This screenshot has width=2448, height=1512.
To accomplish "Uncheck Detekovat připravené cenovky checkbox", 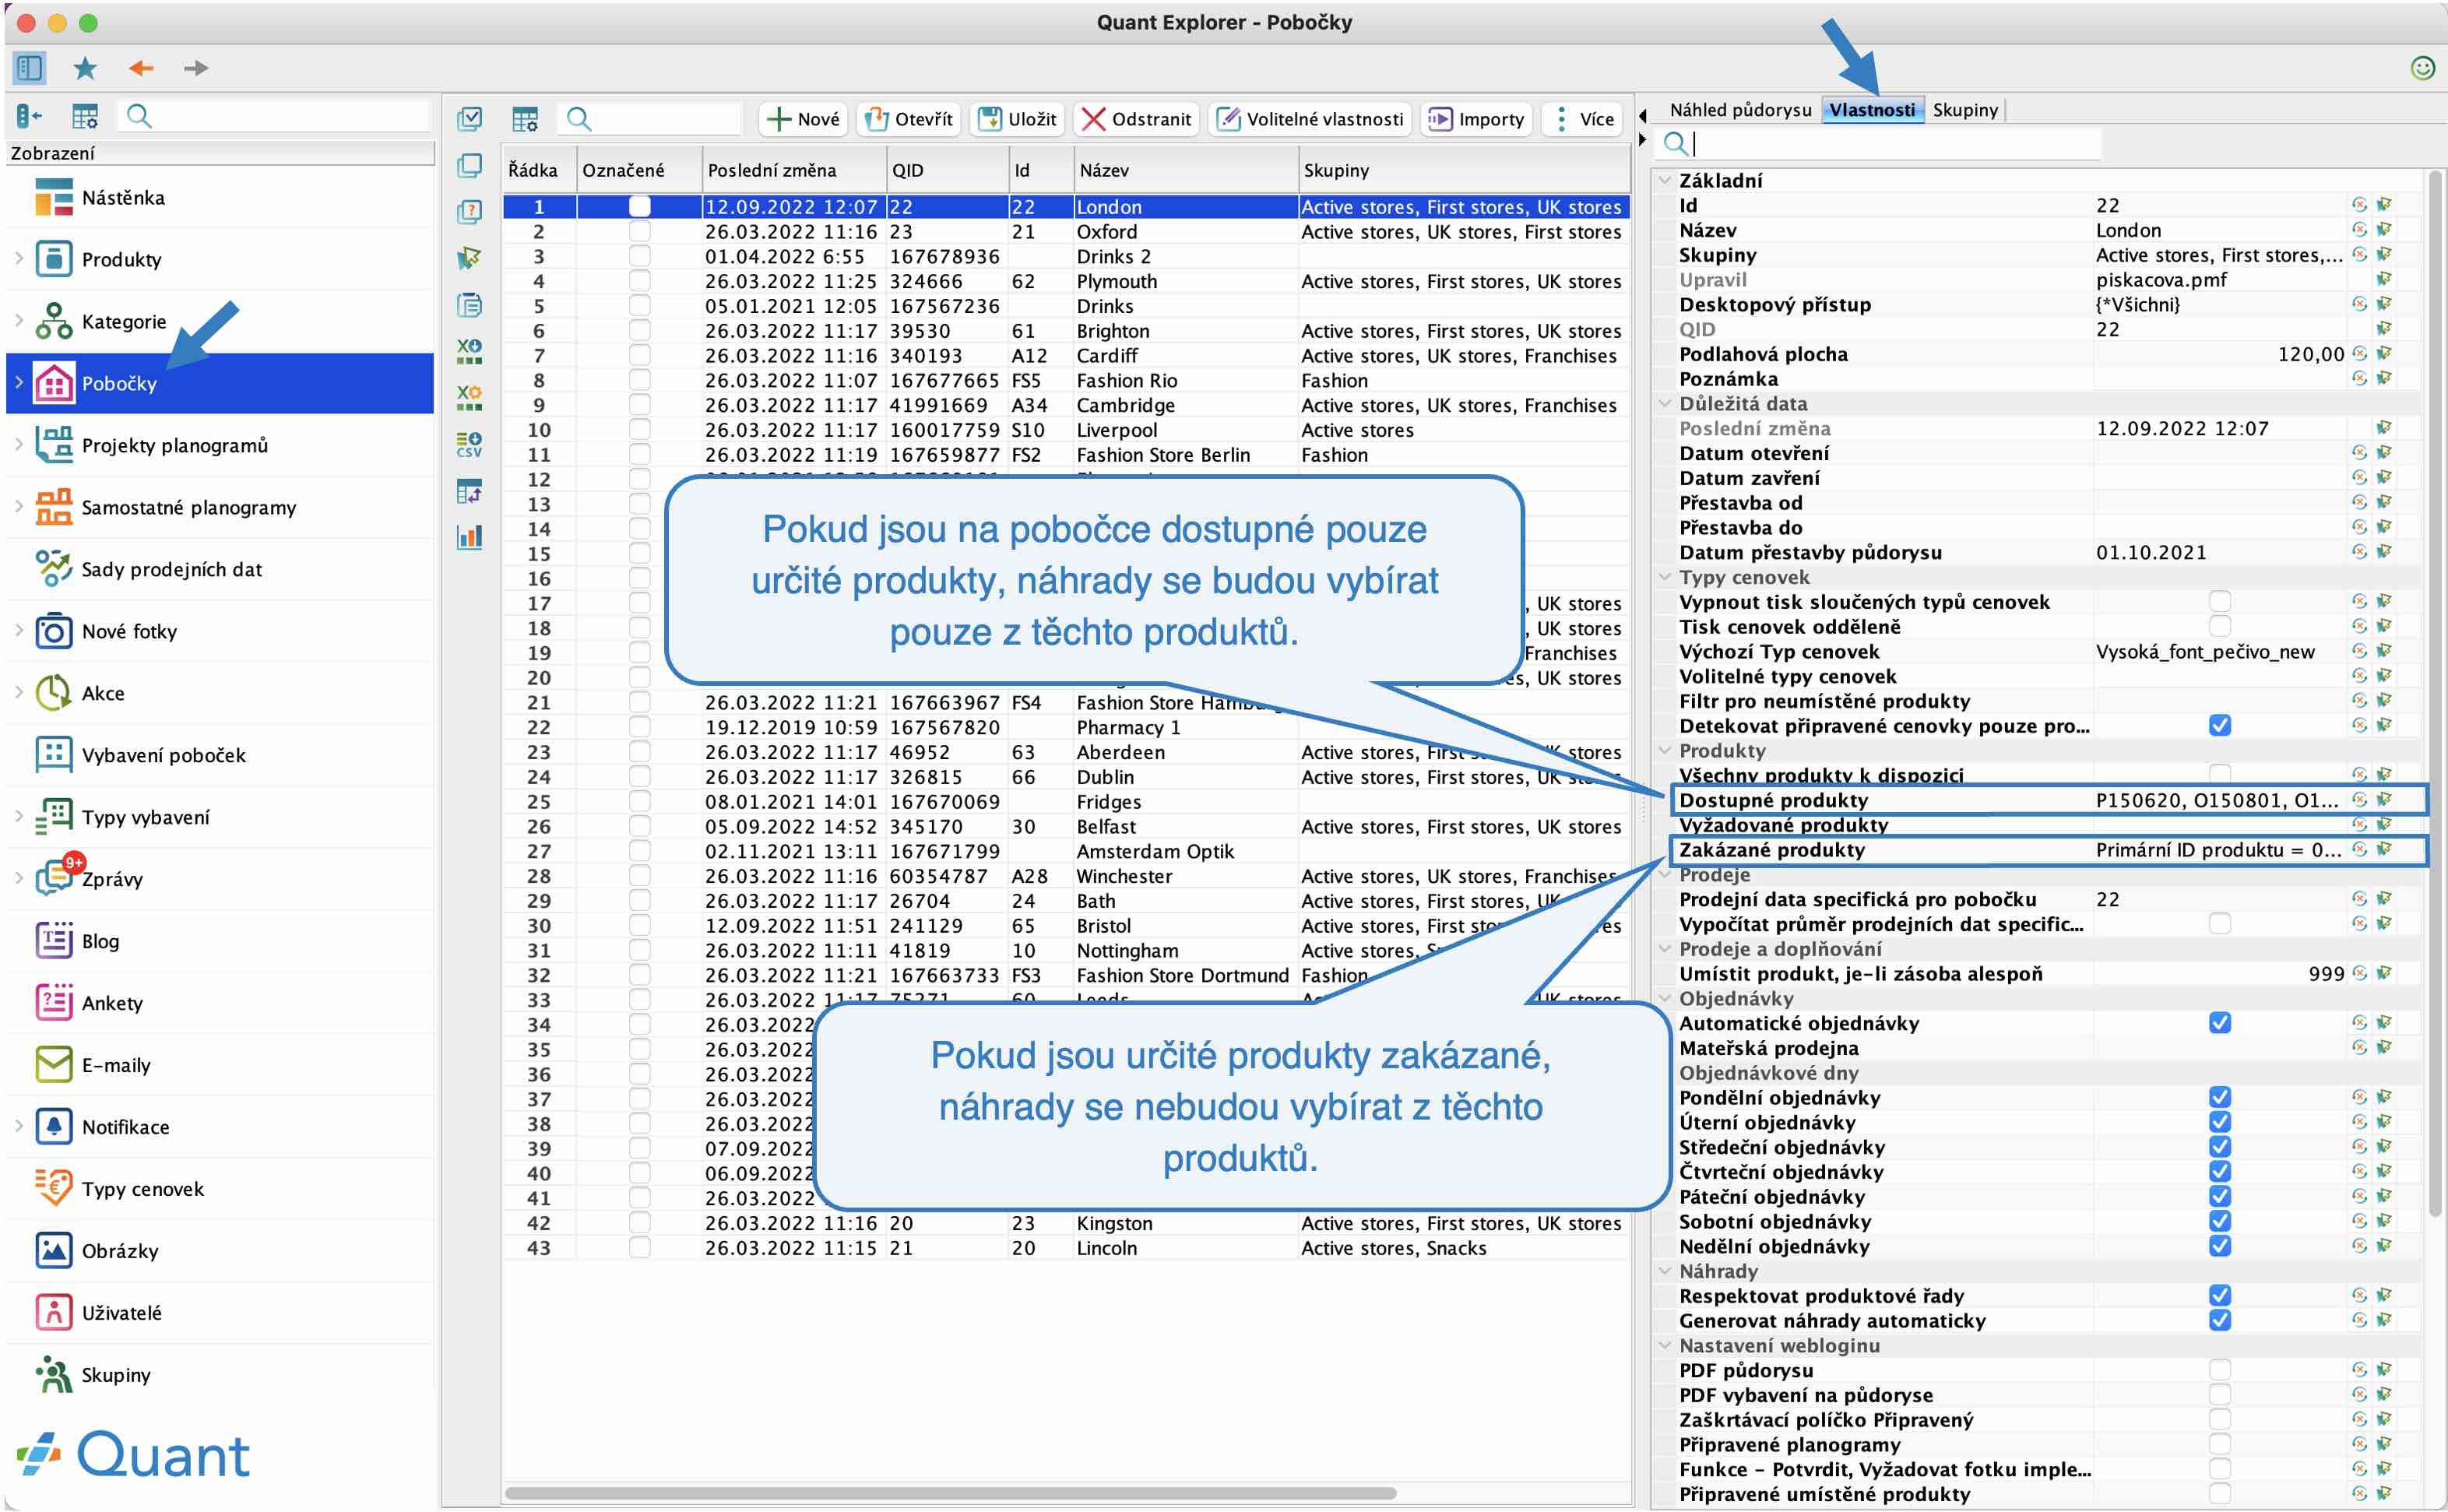I will click(x=2220, y=726).
